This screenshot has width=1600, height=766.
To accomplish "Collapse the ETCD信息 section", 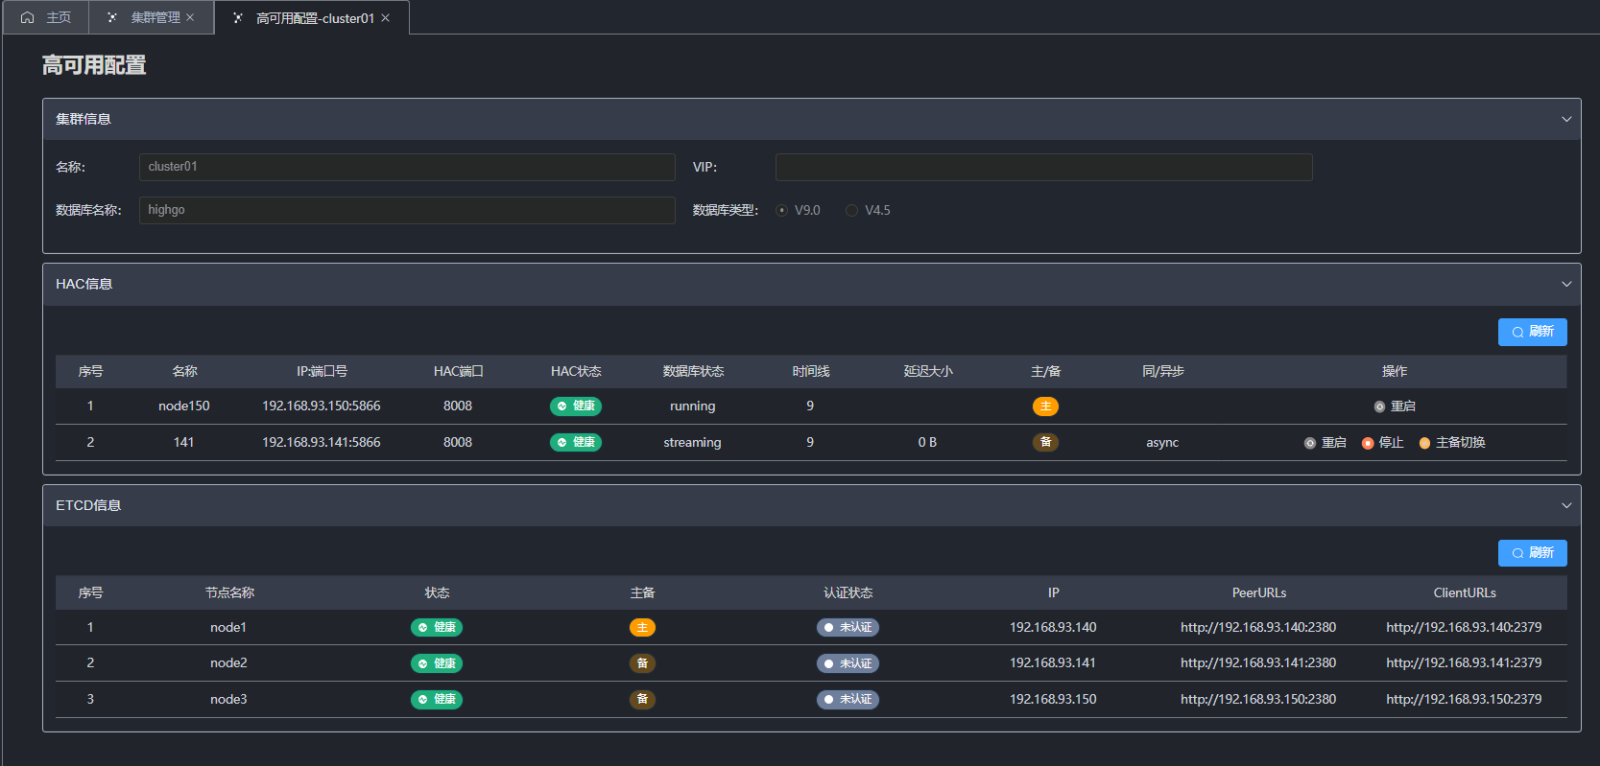I will 1566,506.
